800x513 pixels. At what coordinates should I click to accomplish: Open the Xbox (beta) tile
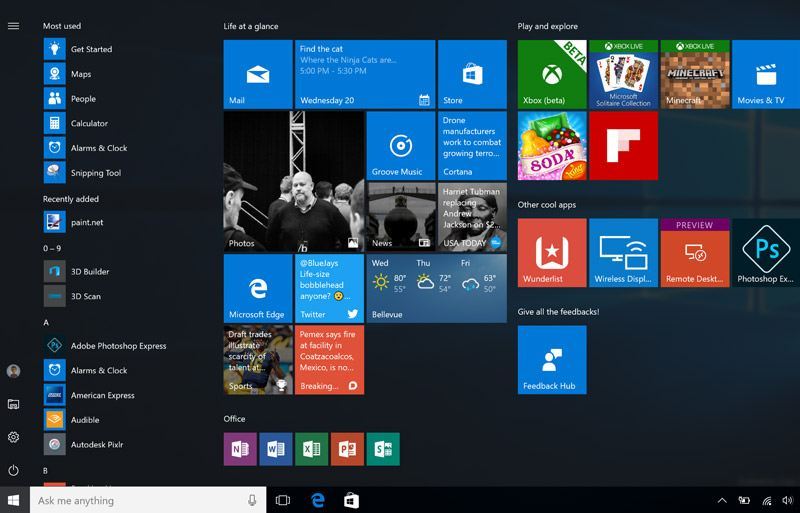(552, 74)
